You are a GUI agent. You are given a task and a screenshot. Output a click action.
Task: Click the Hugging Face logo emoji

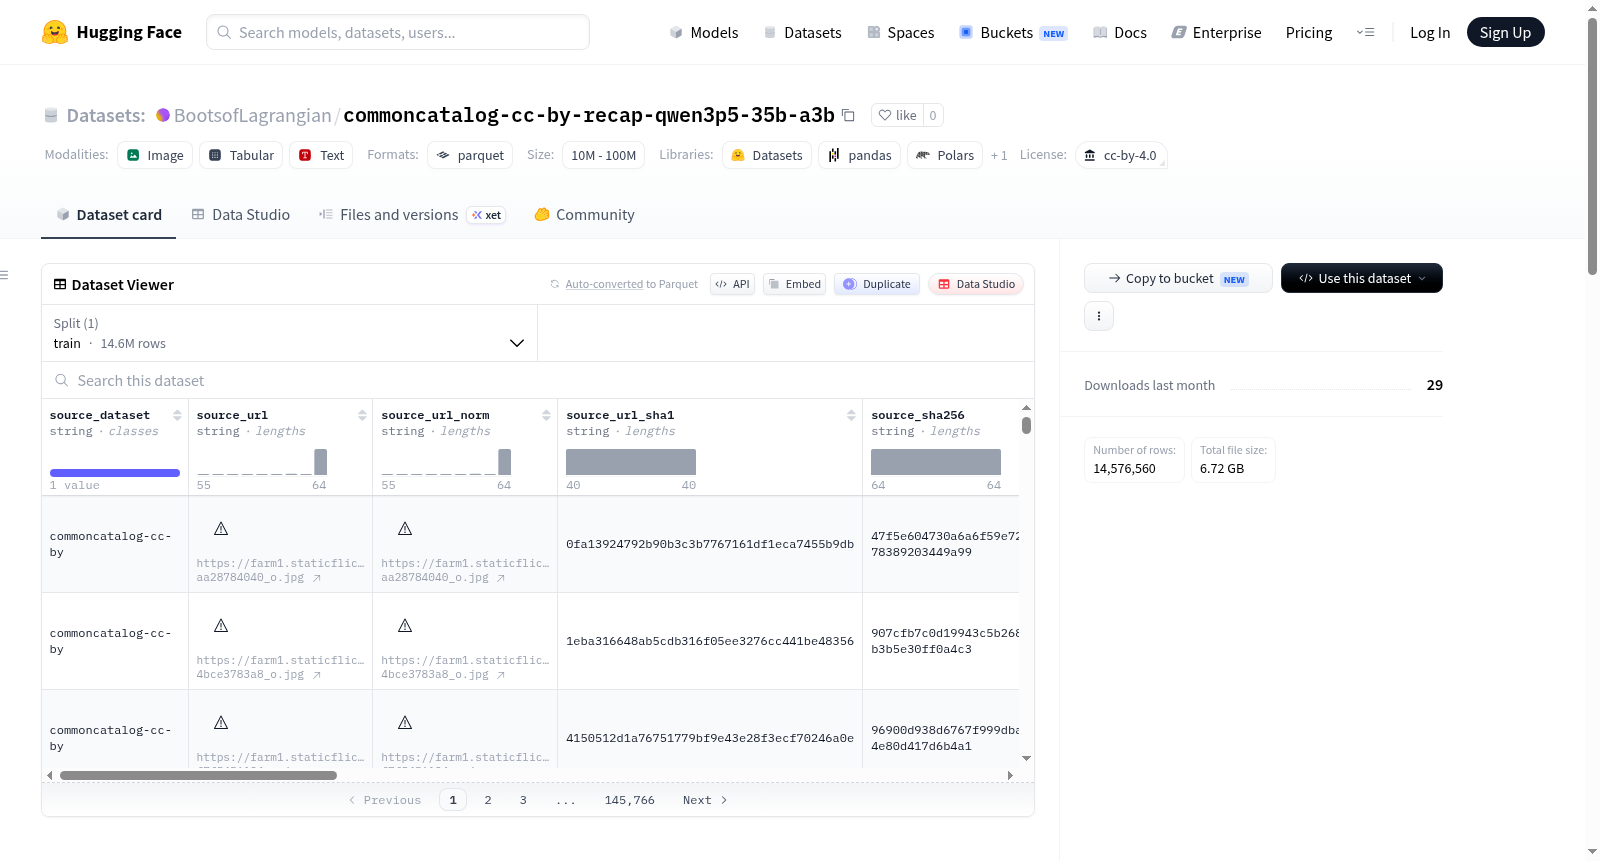click(x=55, y=32)
